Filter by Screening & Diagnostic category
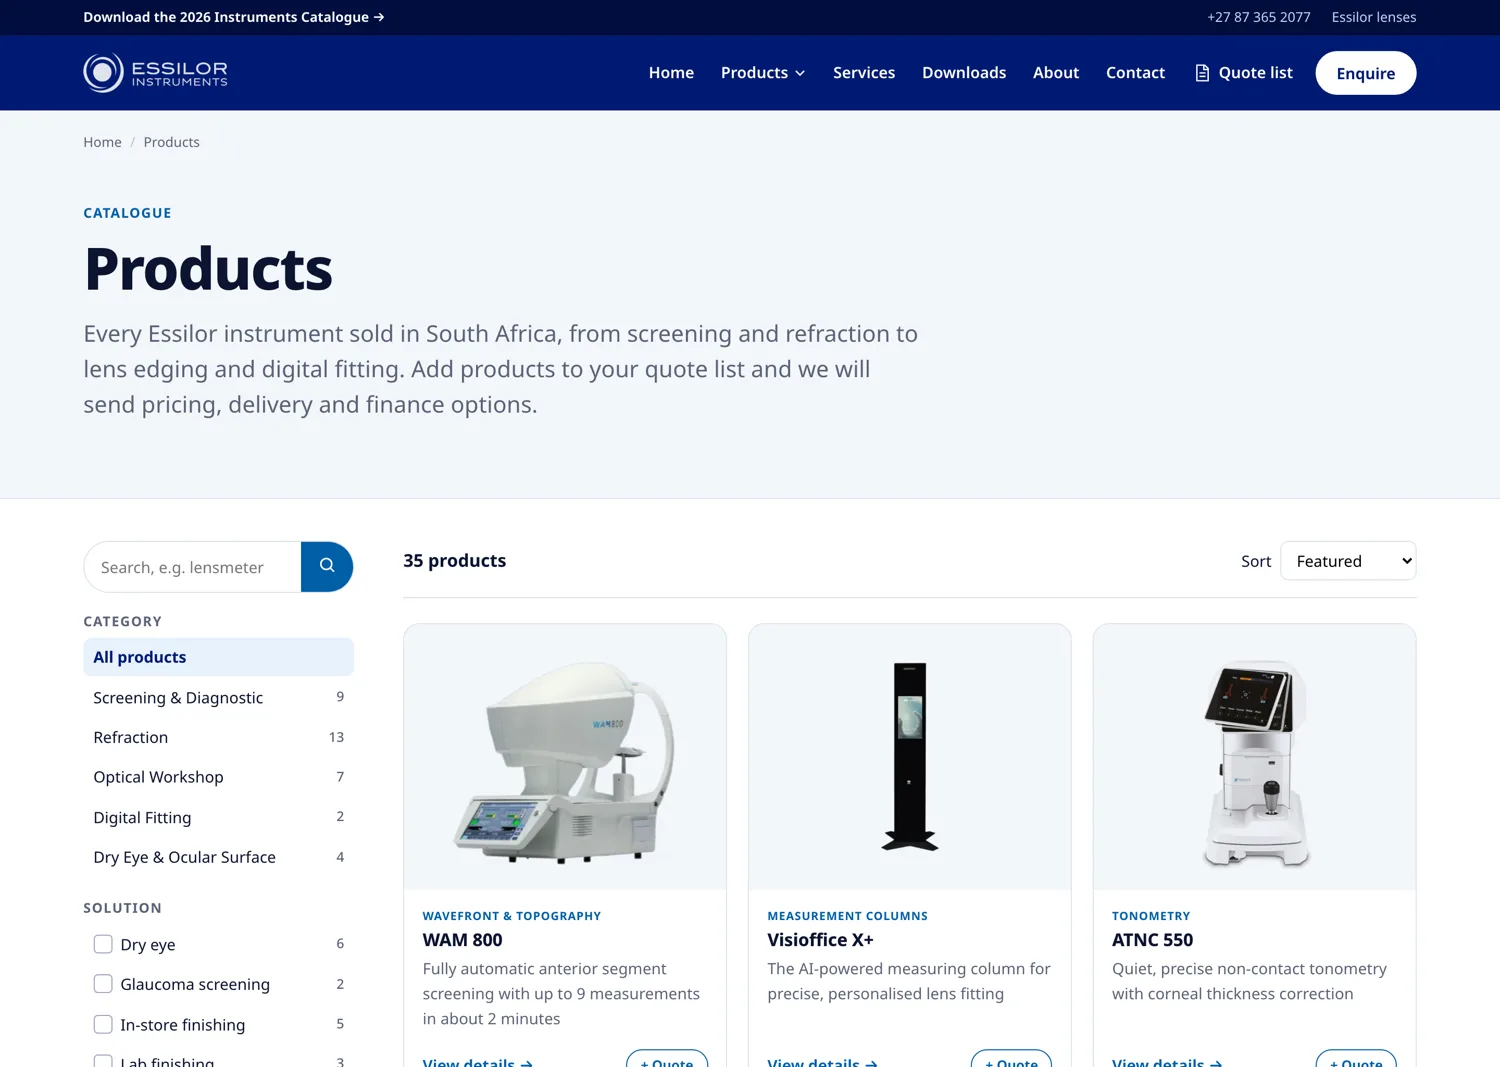1500x1067 pixels. 218,697
